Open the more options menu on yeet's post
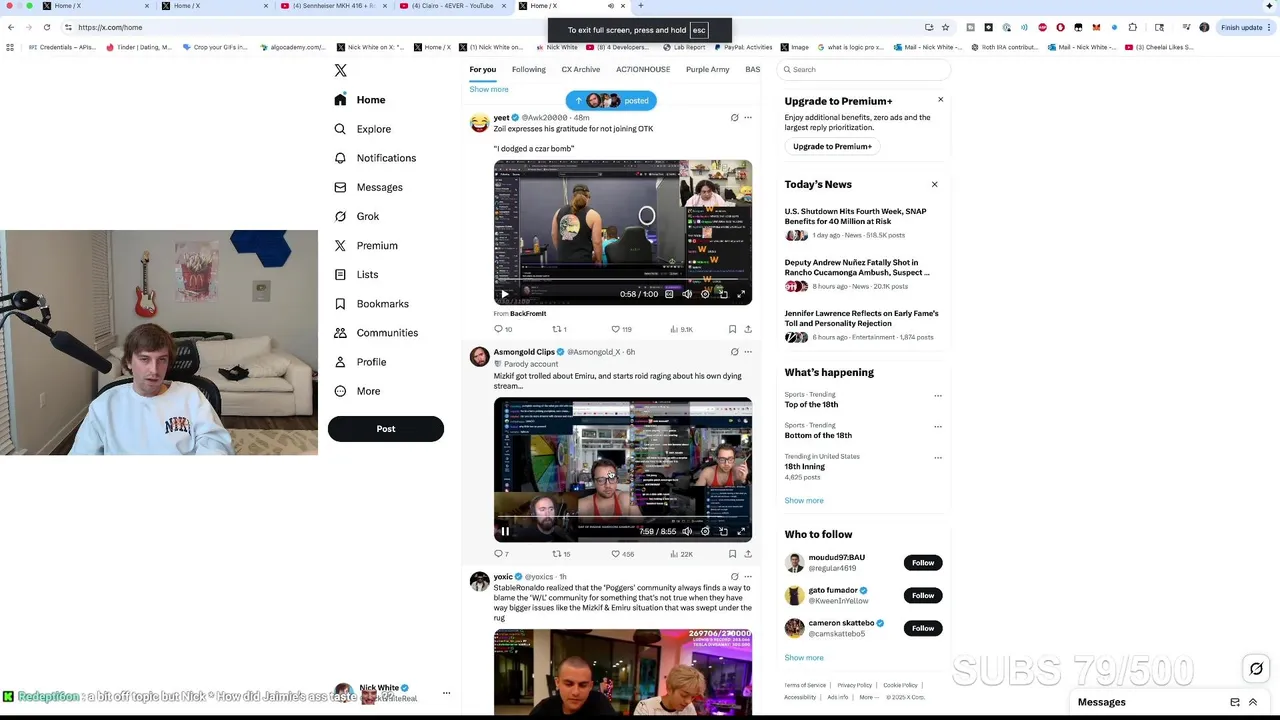The height and width of the screenshot is (720, 1280). pos(748,117)
